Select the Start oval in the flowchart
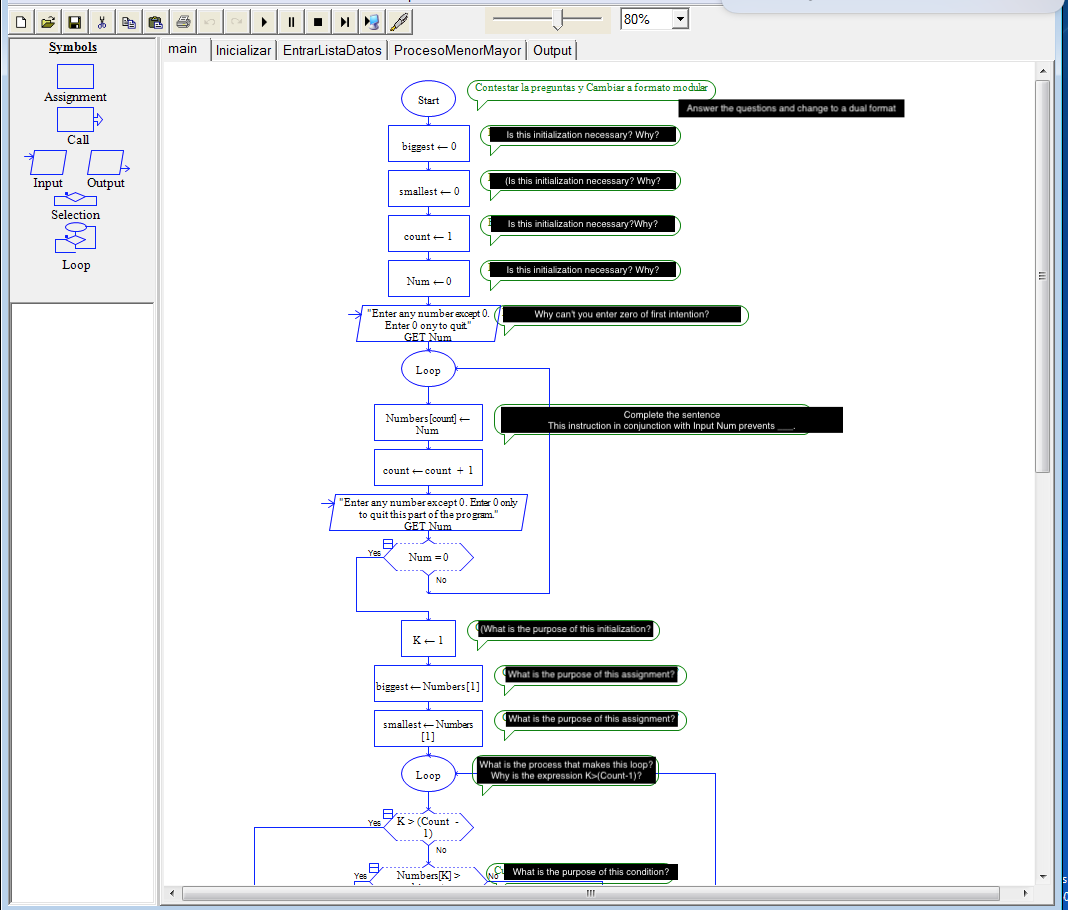 [x=428, y=98]
